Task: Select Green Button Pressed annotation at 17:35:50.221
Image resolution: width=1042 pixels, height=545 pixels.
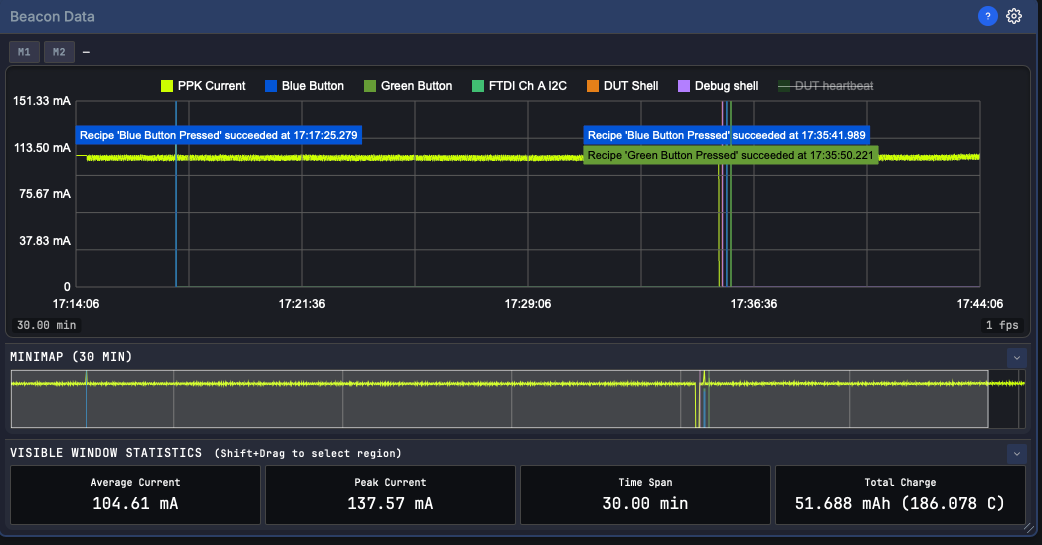Action: point(730,155)
